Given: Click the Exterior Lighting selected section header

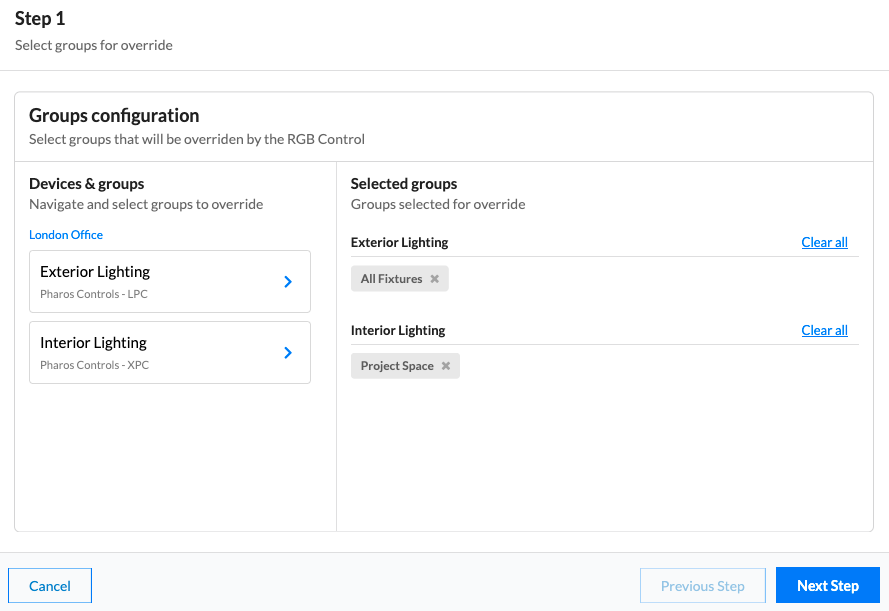Looking at the screenshot, I should pos(399,243).
